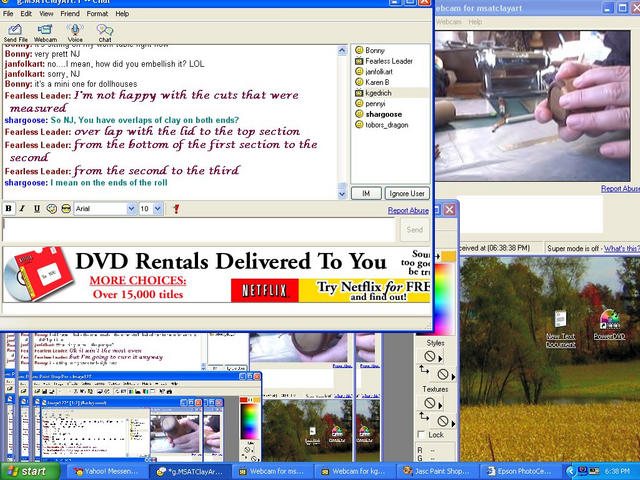The image size is (640, 480).
Task: Switch to Webcam for kg... taskbar button
Action: click(x=354, y=471)
